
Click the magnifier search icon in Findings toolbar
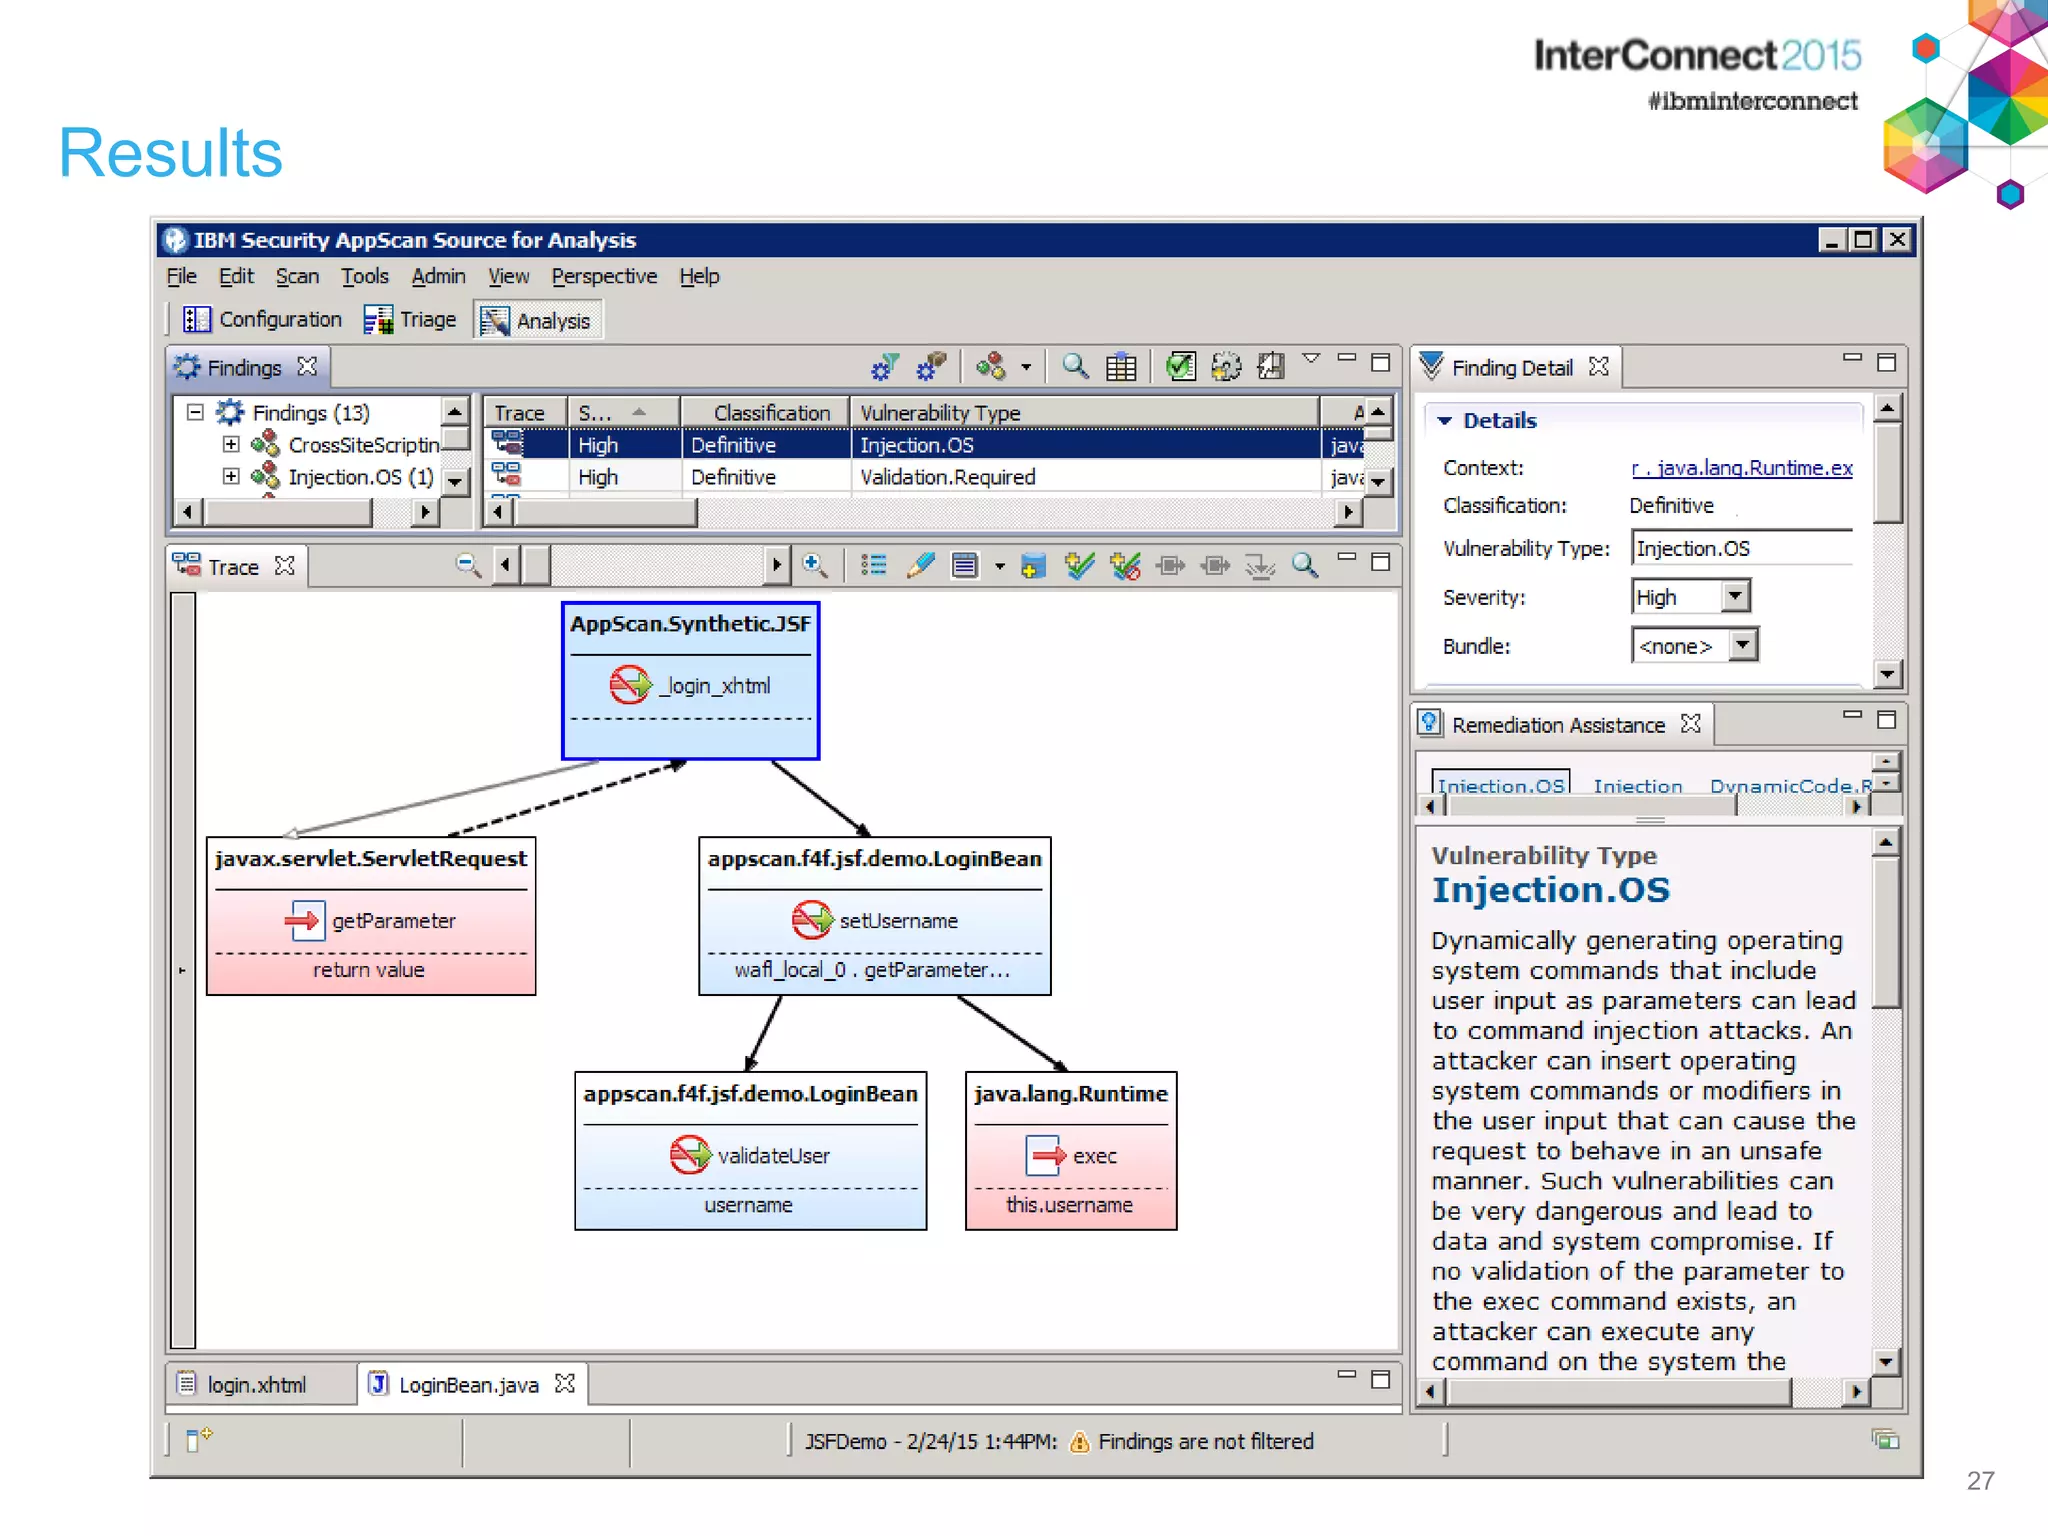[x=1075, y=367]
